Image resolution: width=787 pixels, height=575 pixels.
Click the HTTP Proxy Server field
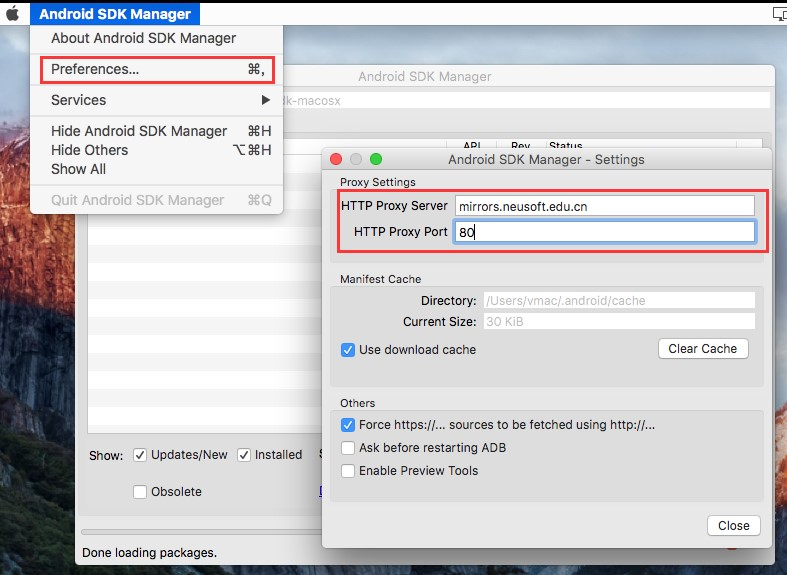point(604,206)
